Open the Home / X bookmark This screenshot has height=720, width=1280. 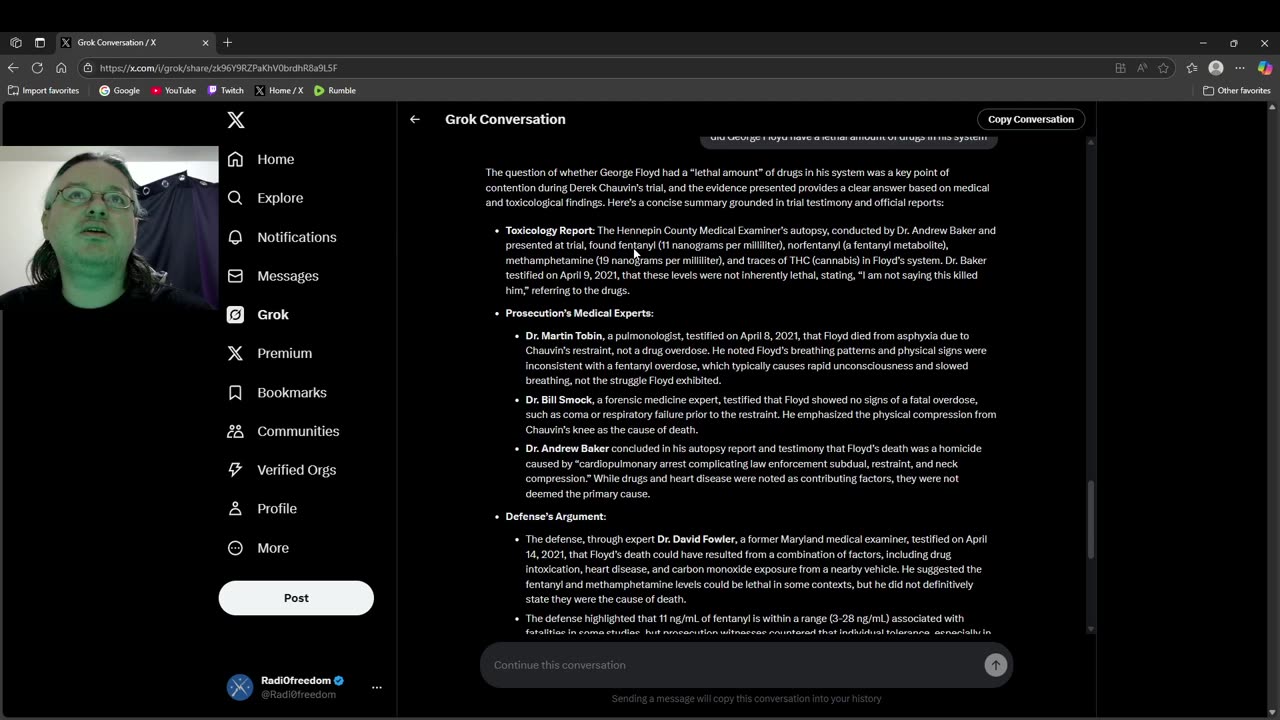[278, 90]
